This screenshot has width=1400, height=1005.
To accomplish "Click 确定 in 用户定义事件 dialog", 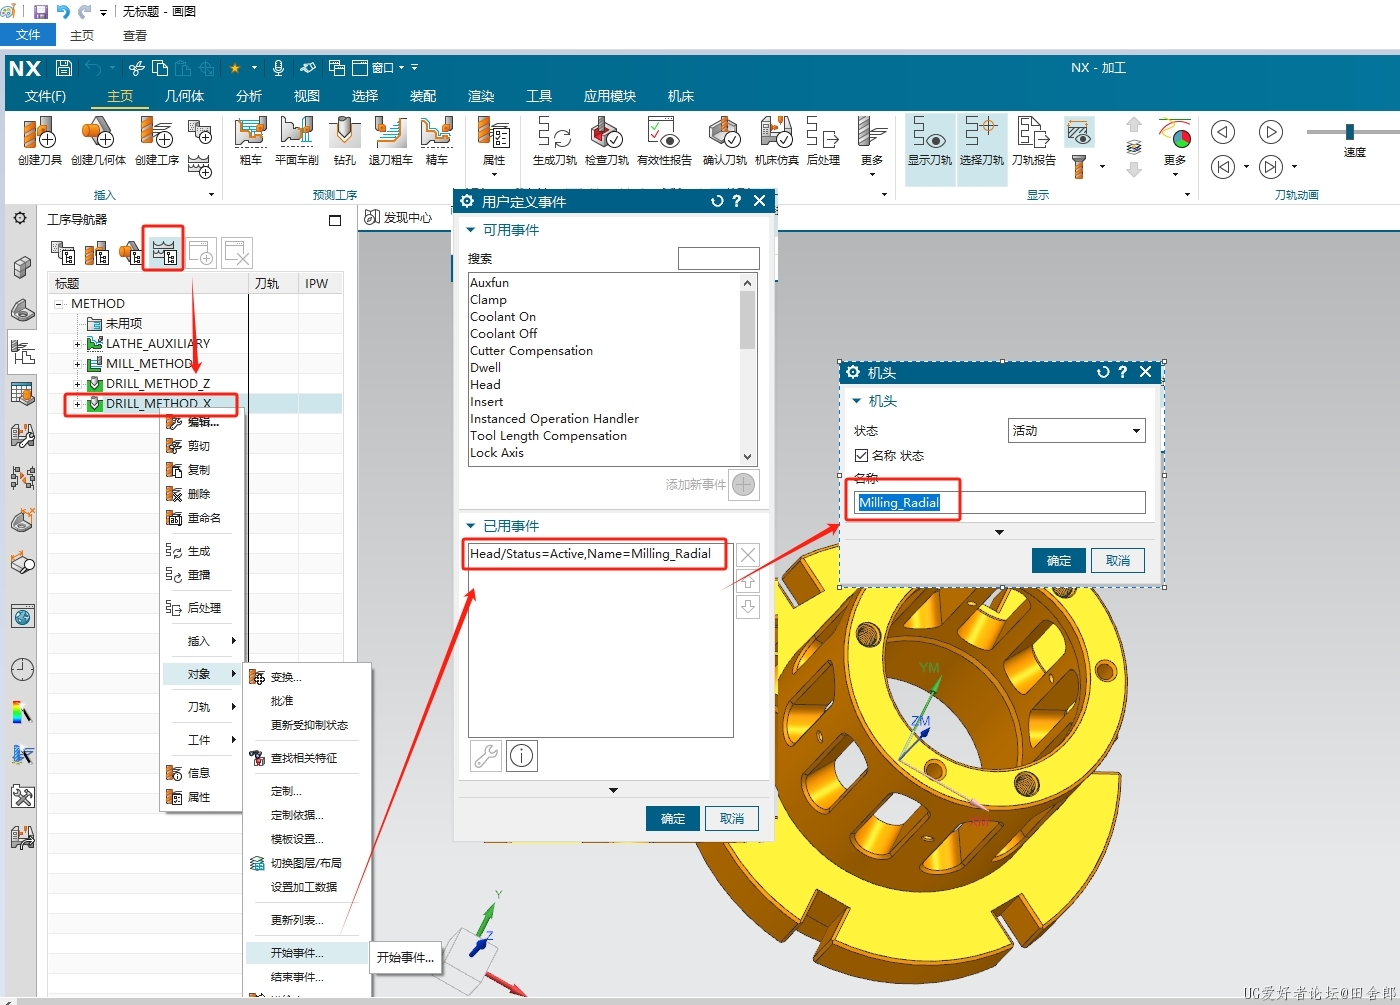I will (x=672, y=818).
